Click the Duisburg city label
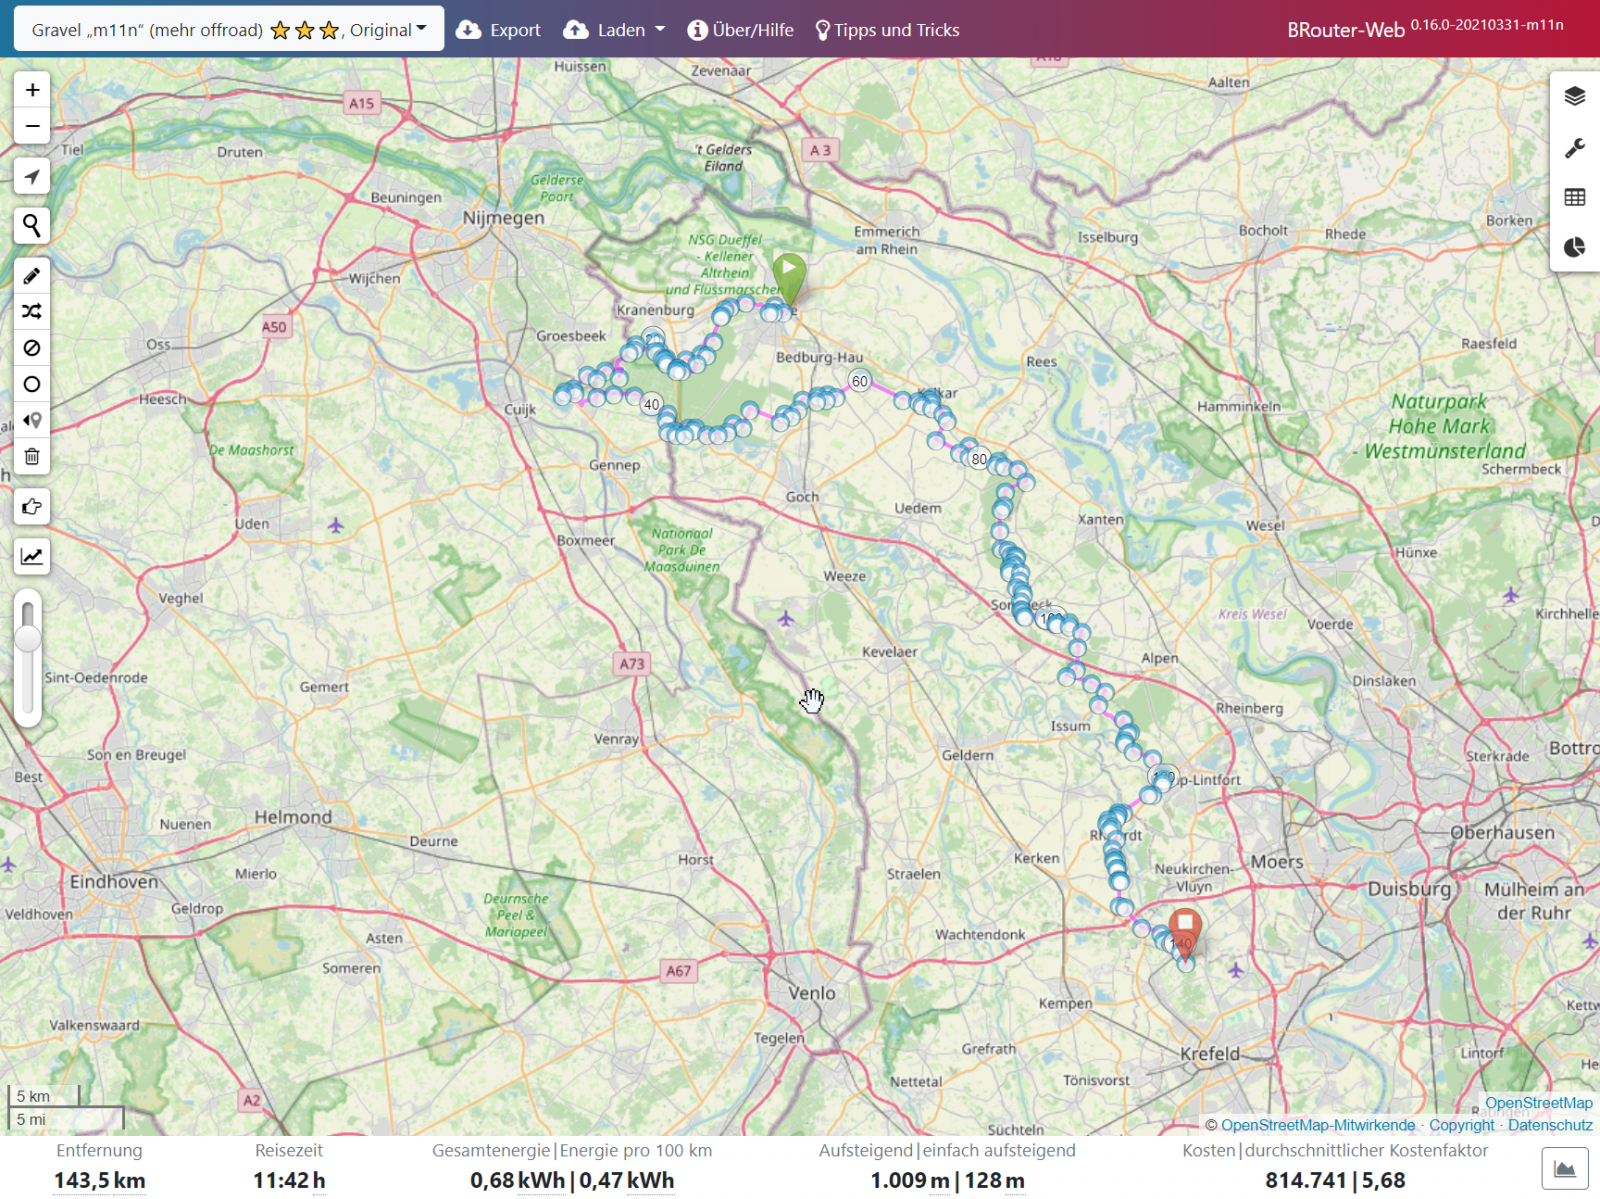1600x1199 pixels. (x=1409, y=889)
